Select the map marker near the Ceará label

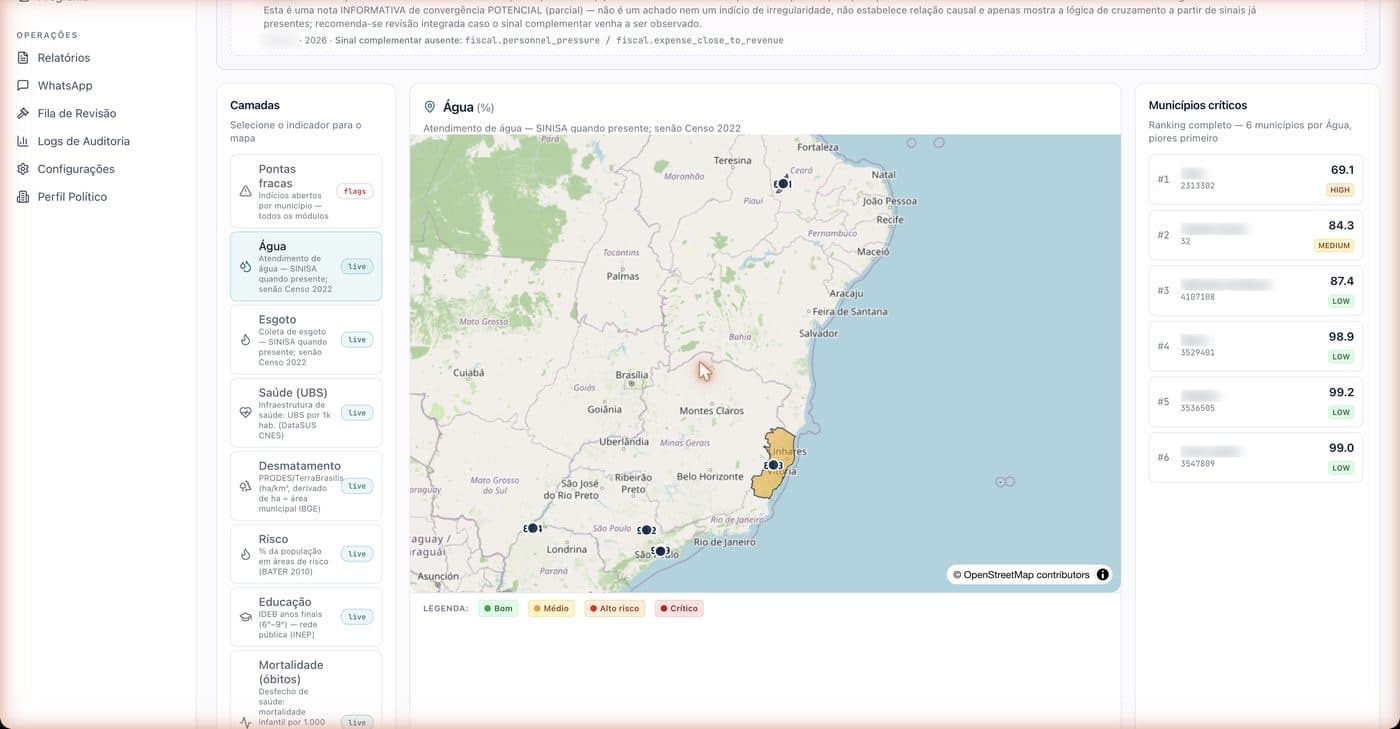coord(783,184)
